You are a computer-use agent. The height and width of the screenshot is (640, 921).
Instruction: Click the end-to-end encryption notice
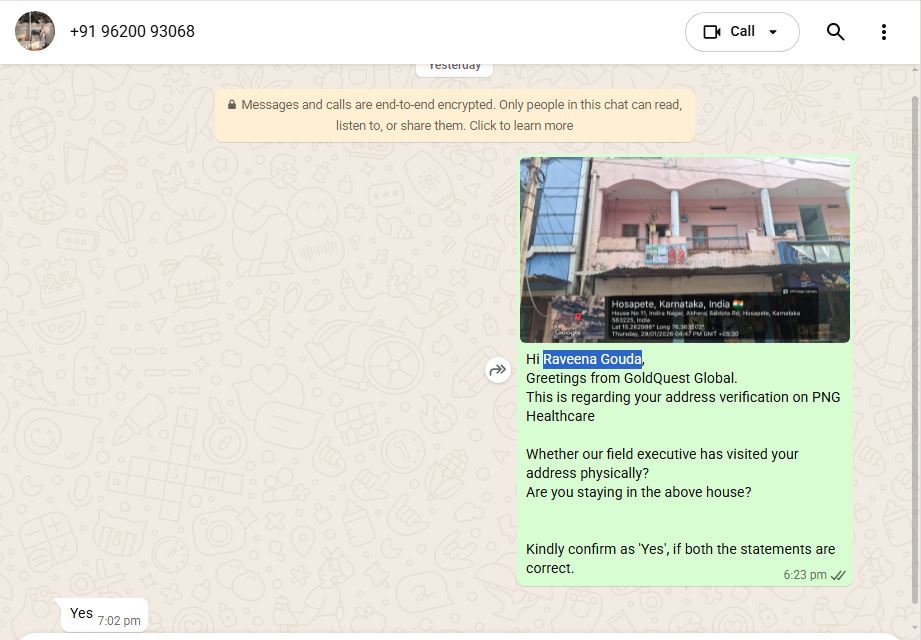pyautogui.click(x=455, y=115)
